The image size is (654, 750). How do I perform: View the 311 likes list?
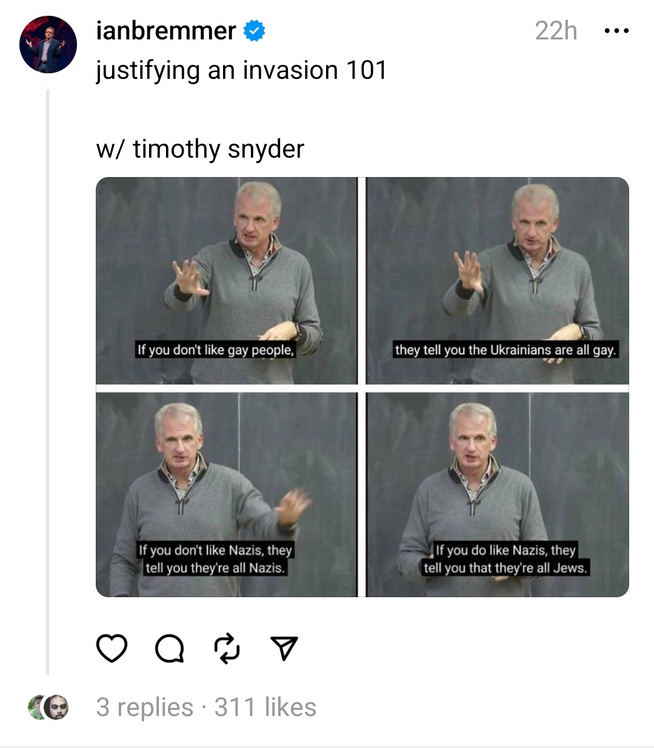(x=265, y=707)
